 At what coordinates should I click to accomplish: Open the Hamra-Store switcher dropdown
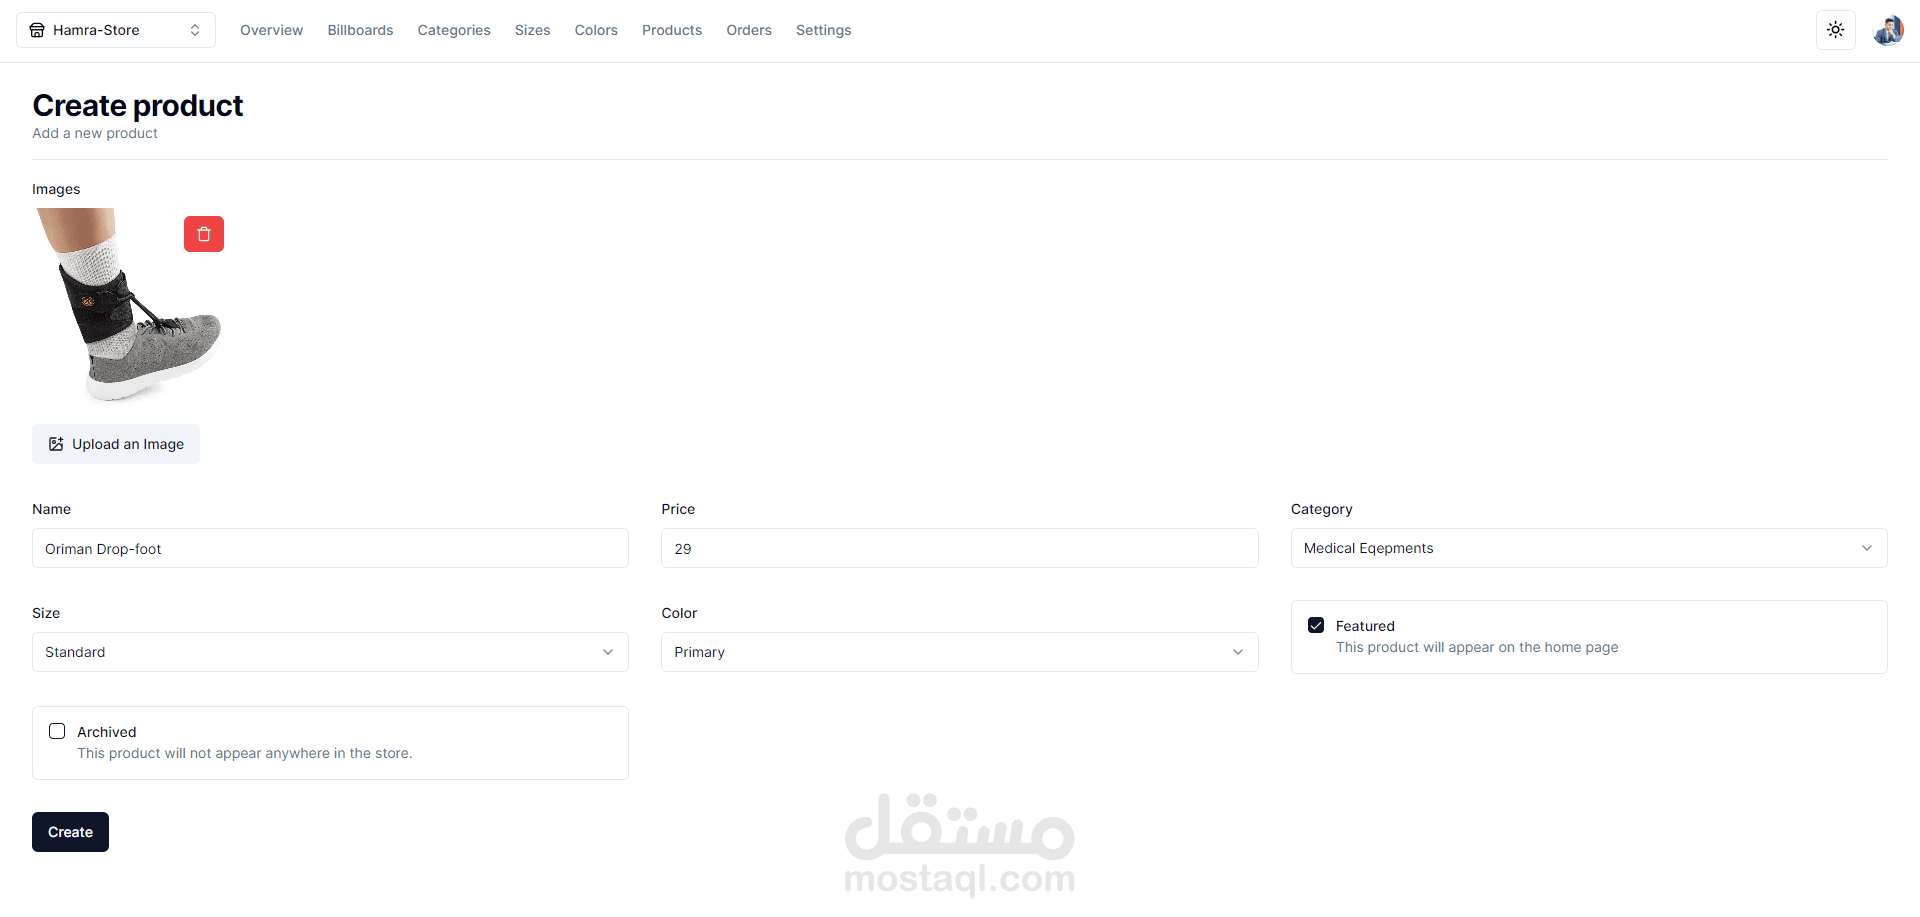coord(116,30)
